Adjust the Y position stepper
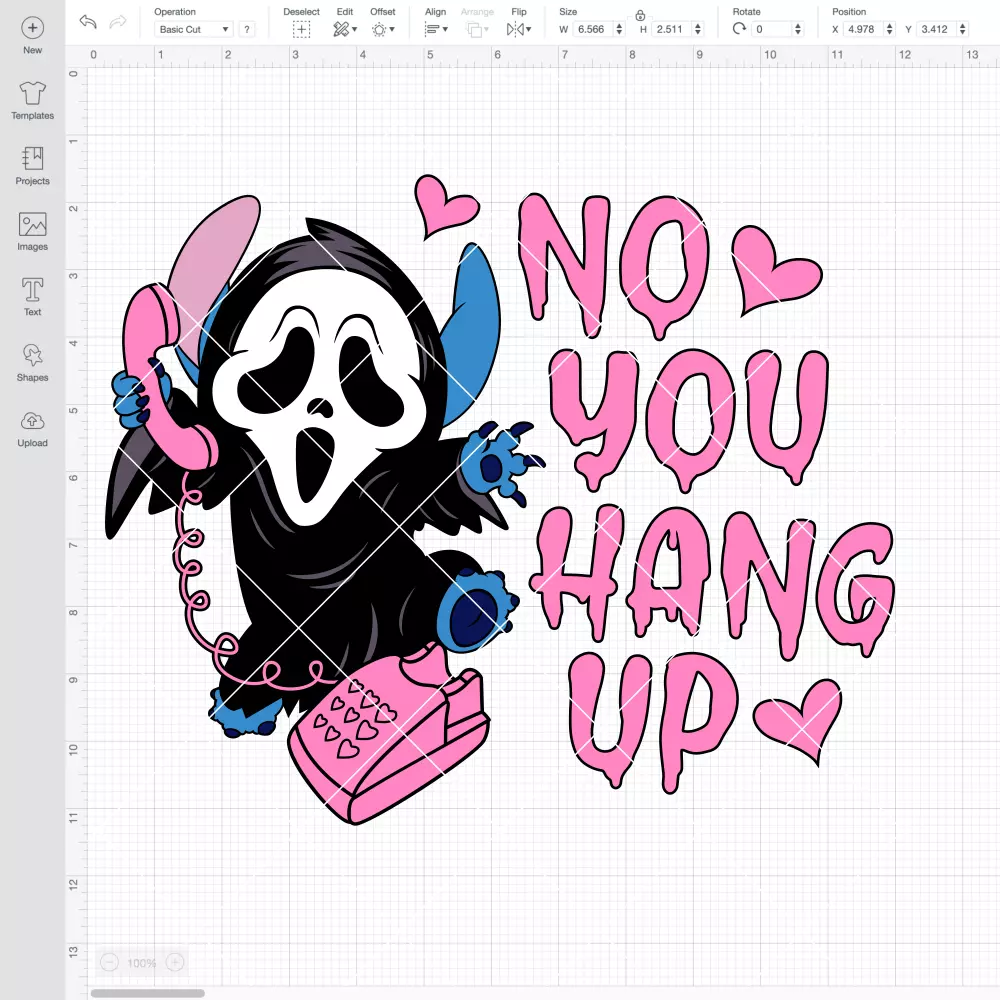The height and width of the screenshot is (1000, 1000). pyautogui.click(x=963, y=29)
